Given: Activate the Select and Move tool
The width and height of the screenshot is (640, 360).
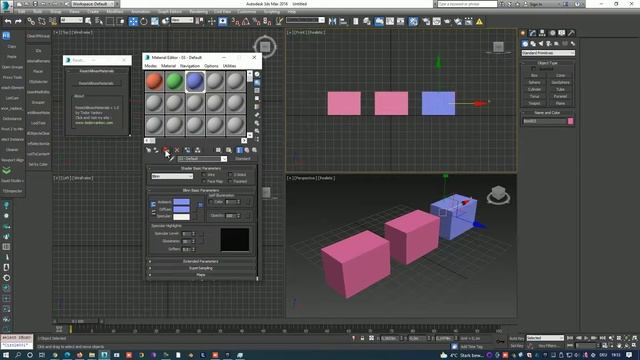Looking at the screenshot, I should pos(133,22).
